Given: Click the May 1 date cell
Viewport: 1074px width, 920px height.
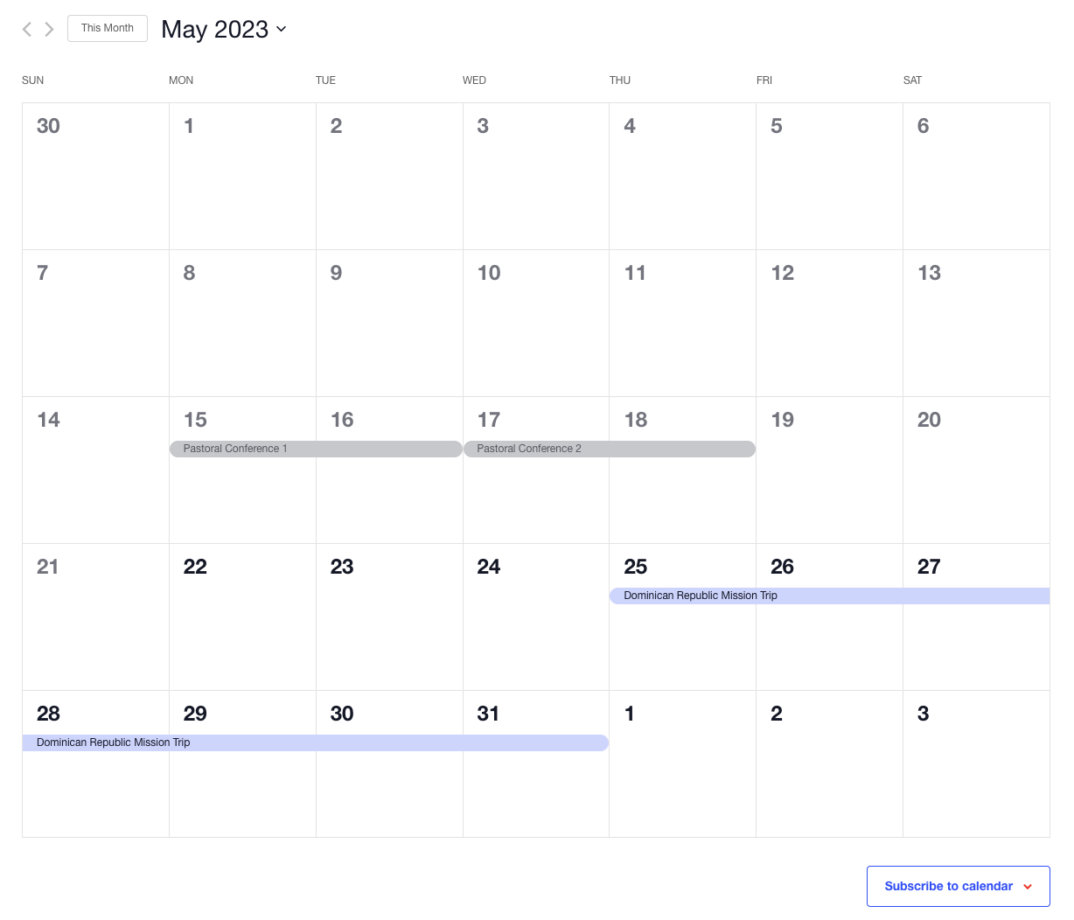Looking at the screenshot, I should (241, 175).
